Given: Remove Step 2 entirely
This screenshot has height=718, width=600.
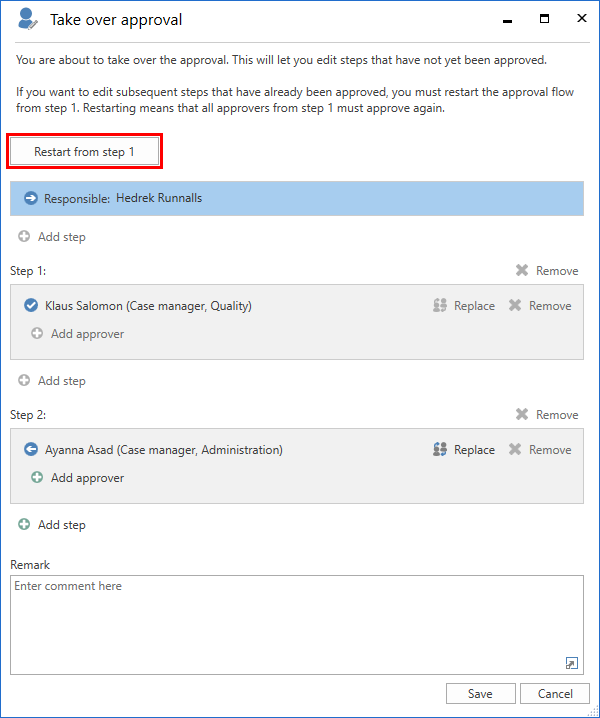Looking at the screenshot, I should pos(547,415).
